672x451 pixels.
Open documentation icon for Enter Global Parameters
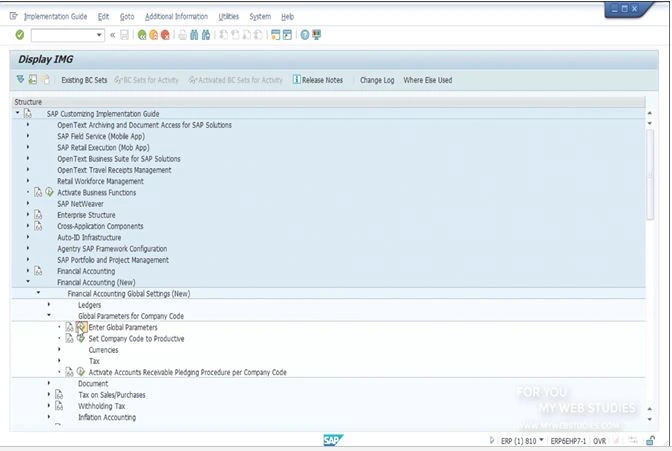point(69,328)
